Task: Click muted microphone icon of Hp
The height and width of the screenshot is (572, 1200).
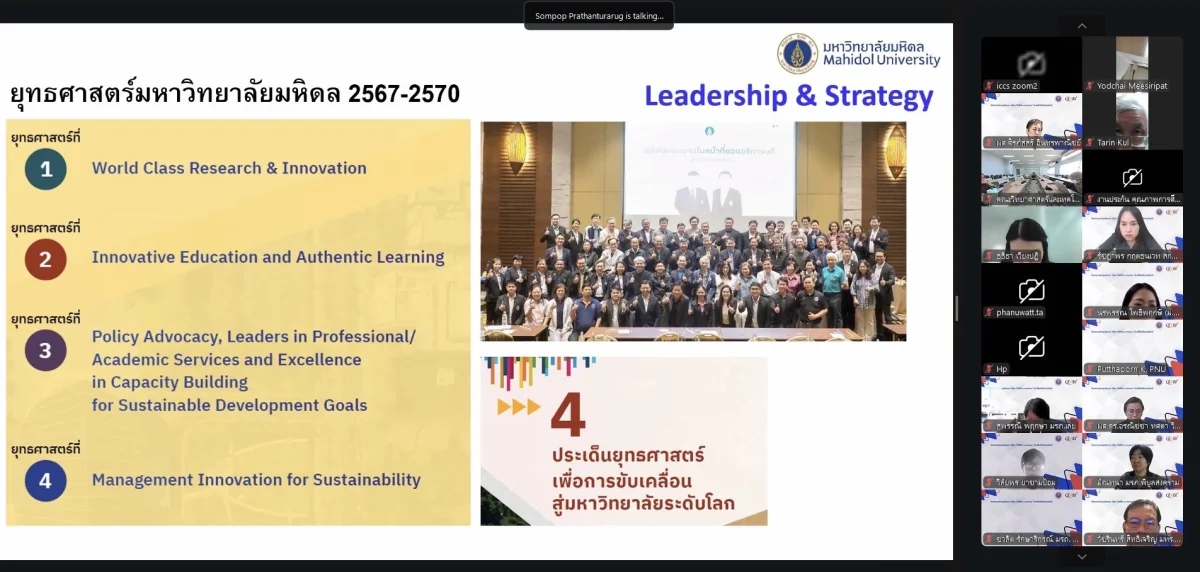Action: (989, 369)
